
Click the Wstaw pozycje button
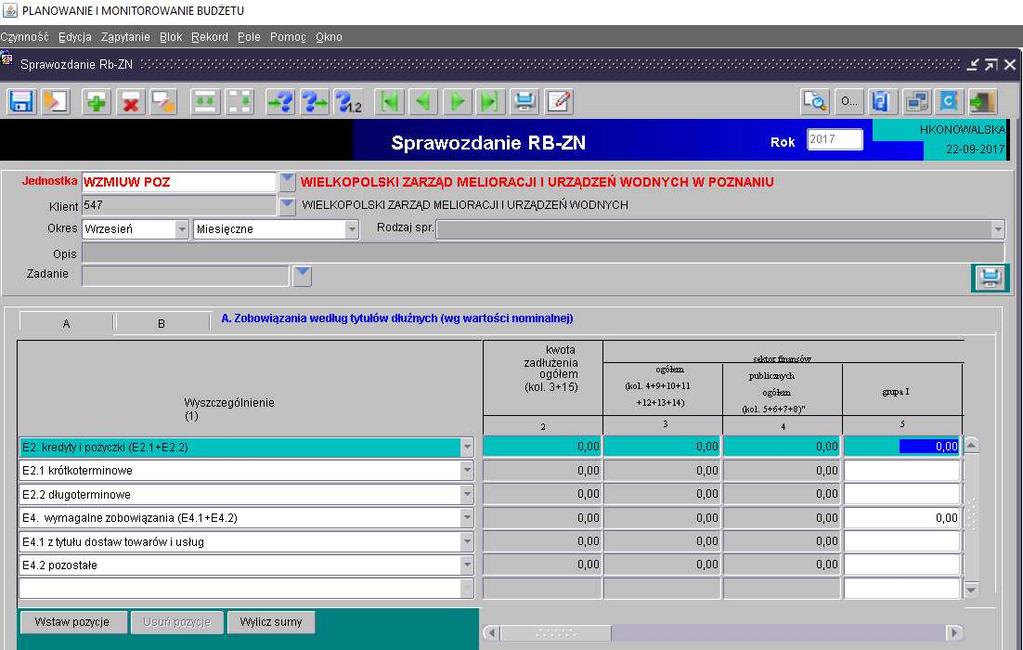[72, 622]
